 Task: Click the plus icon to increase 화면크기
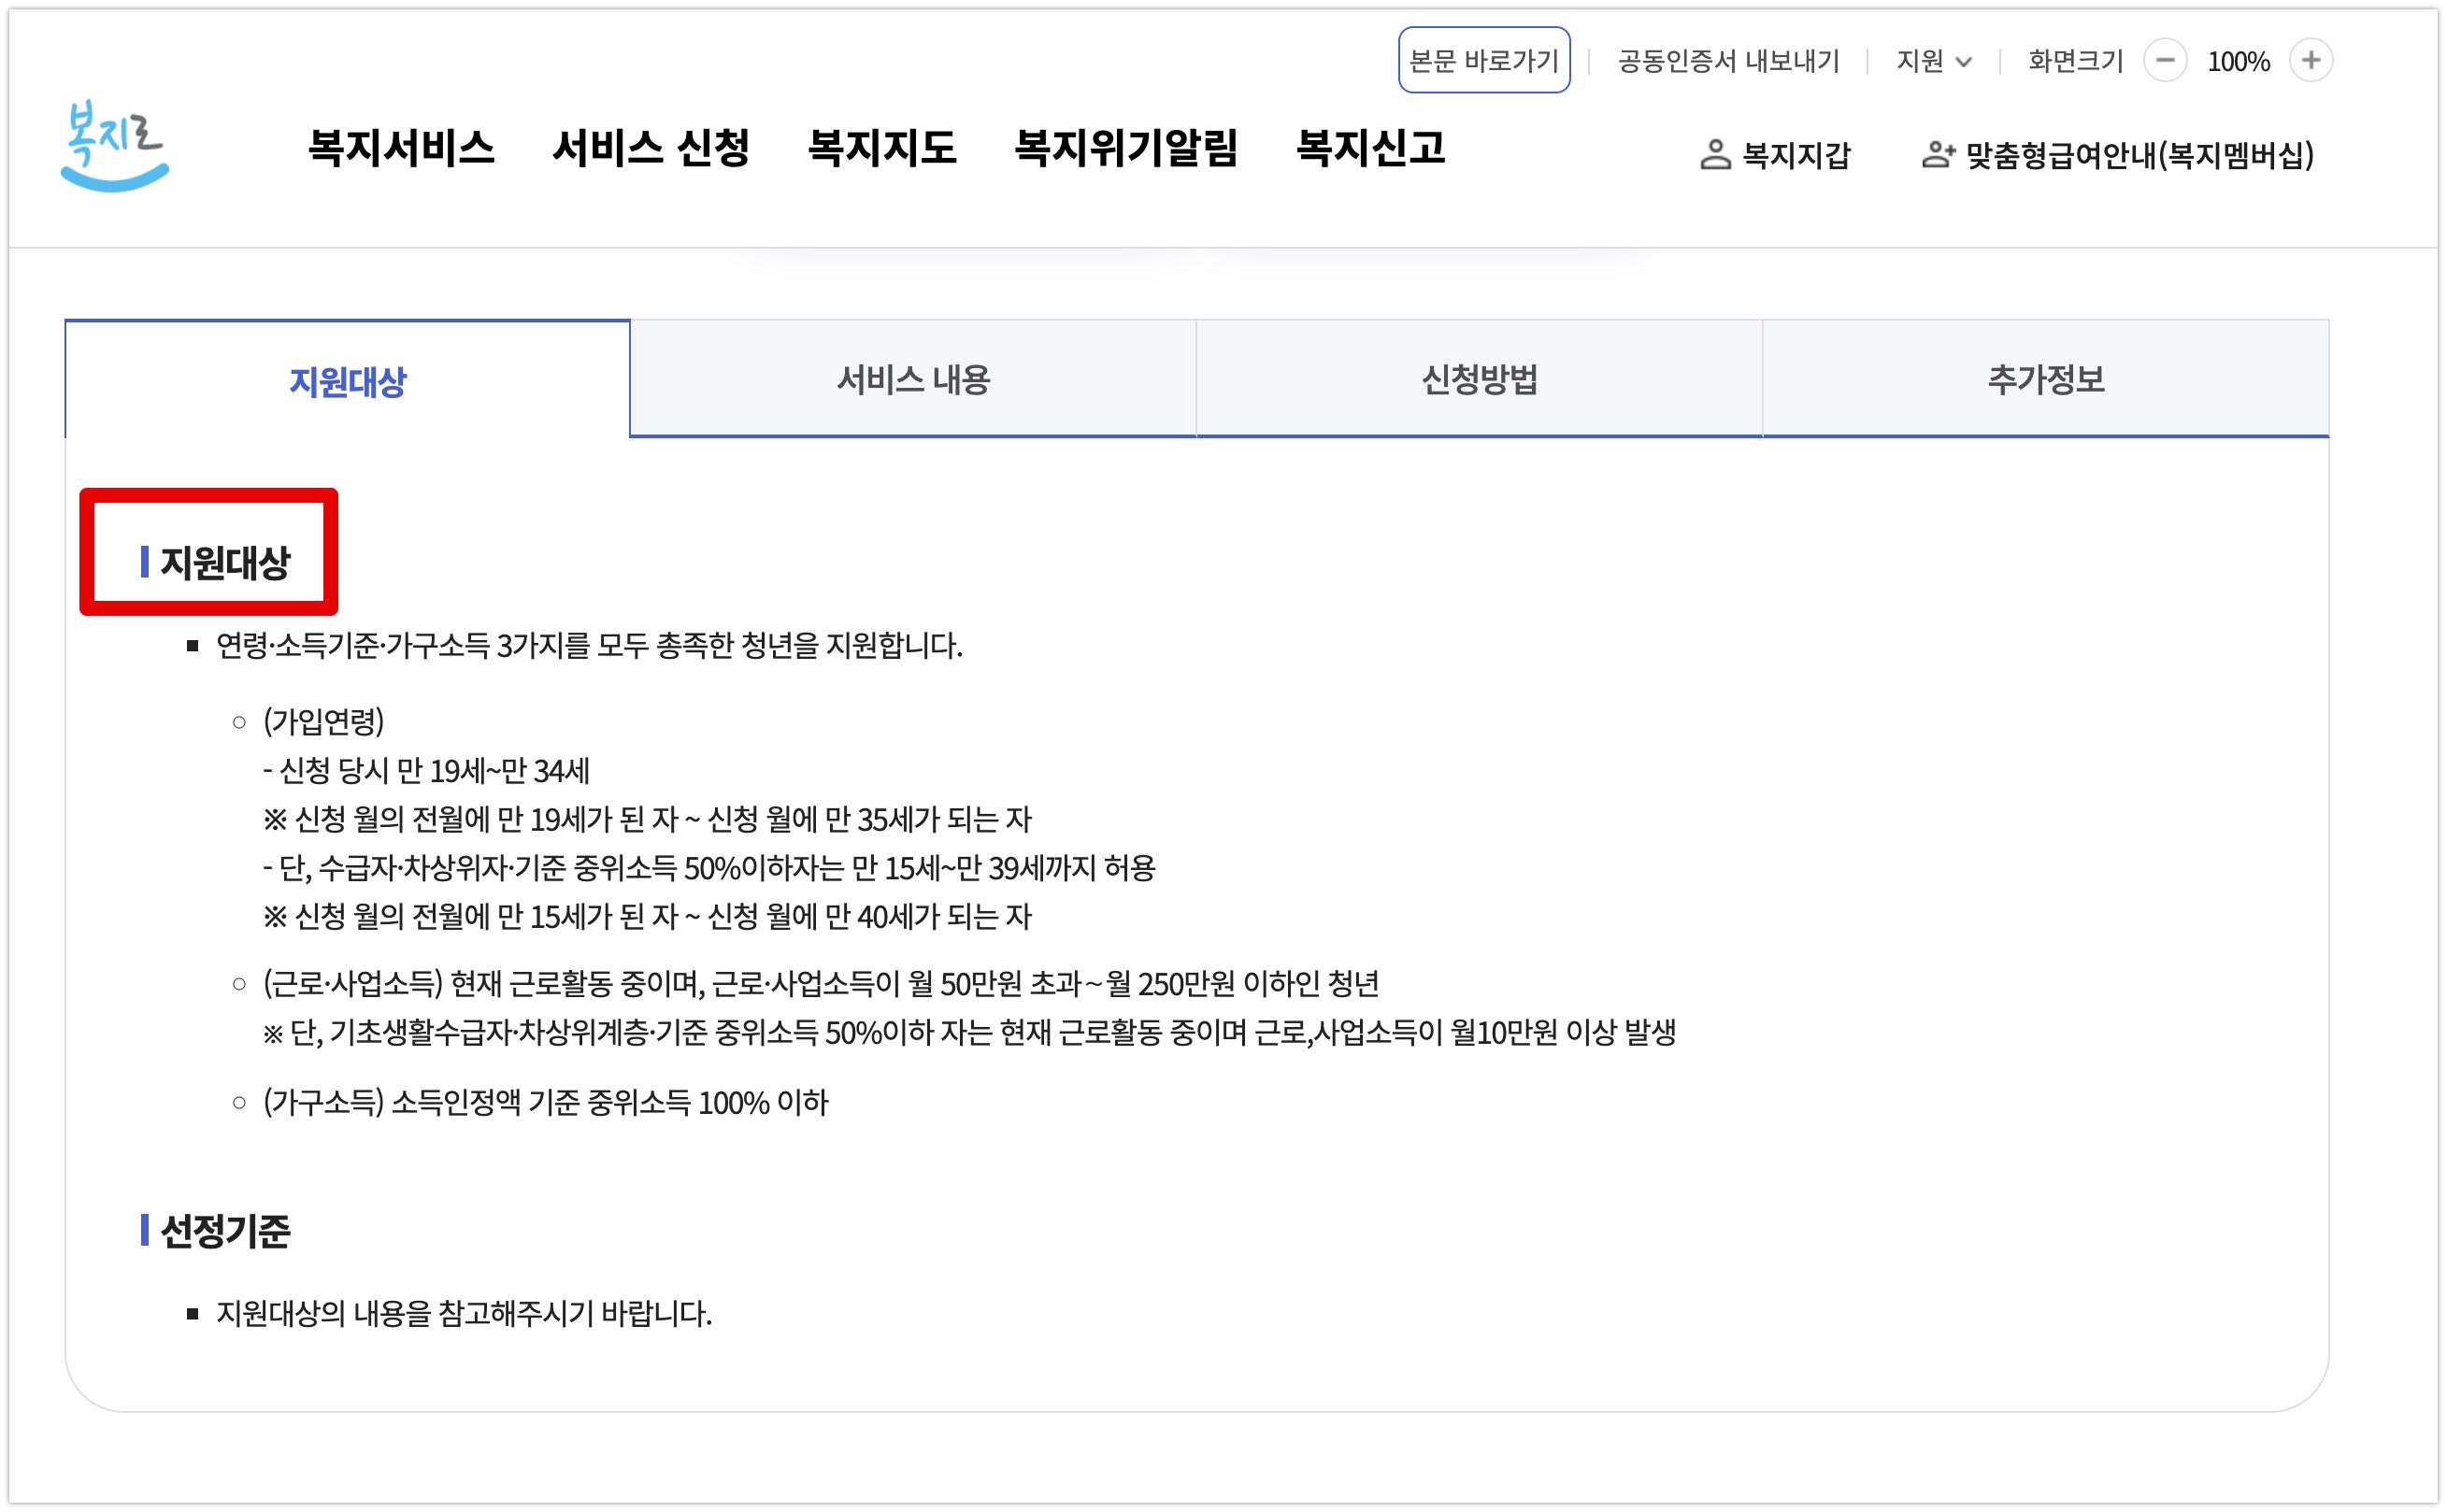point(2310,61)
